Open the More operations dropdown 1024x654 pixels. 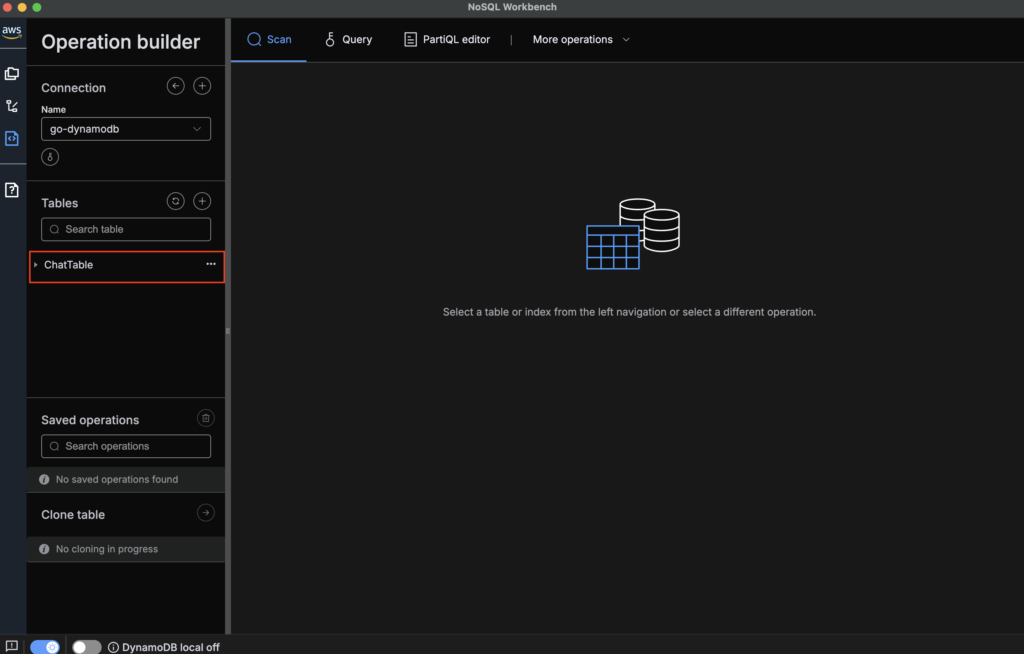581,40
